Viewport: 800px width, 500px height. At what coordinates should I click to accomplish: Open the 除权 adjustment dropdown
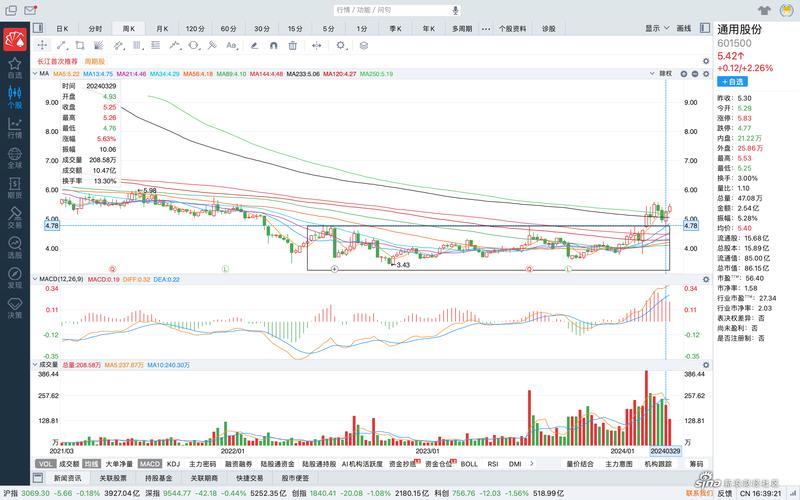pos(665,73)
